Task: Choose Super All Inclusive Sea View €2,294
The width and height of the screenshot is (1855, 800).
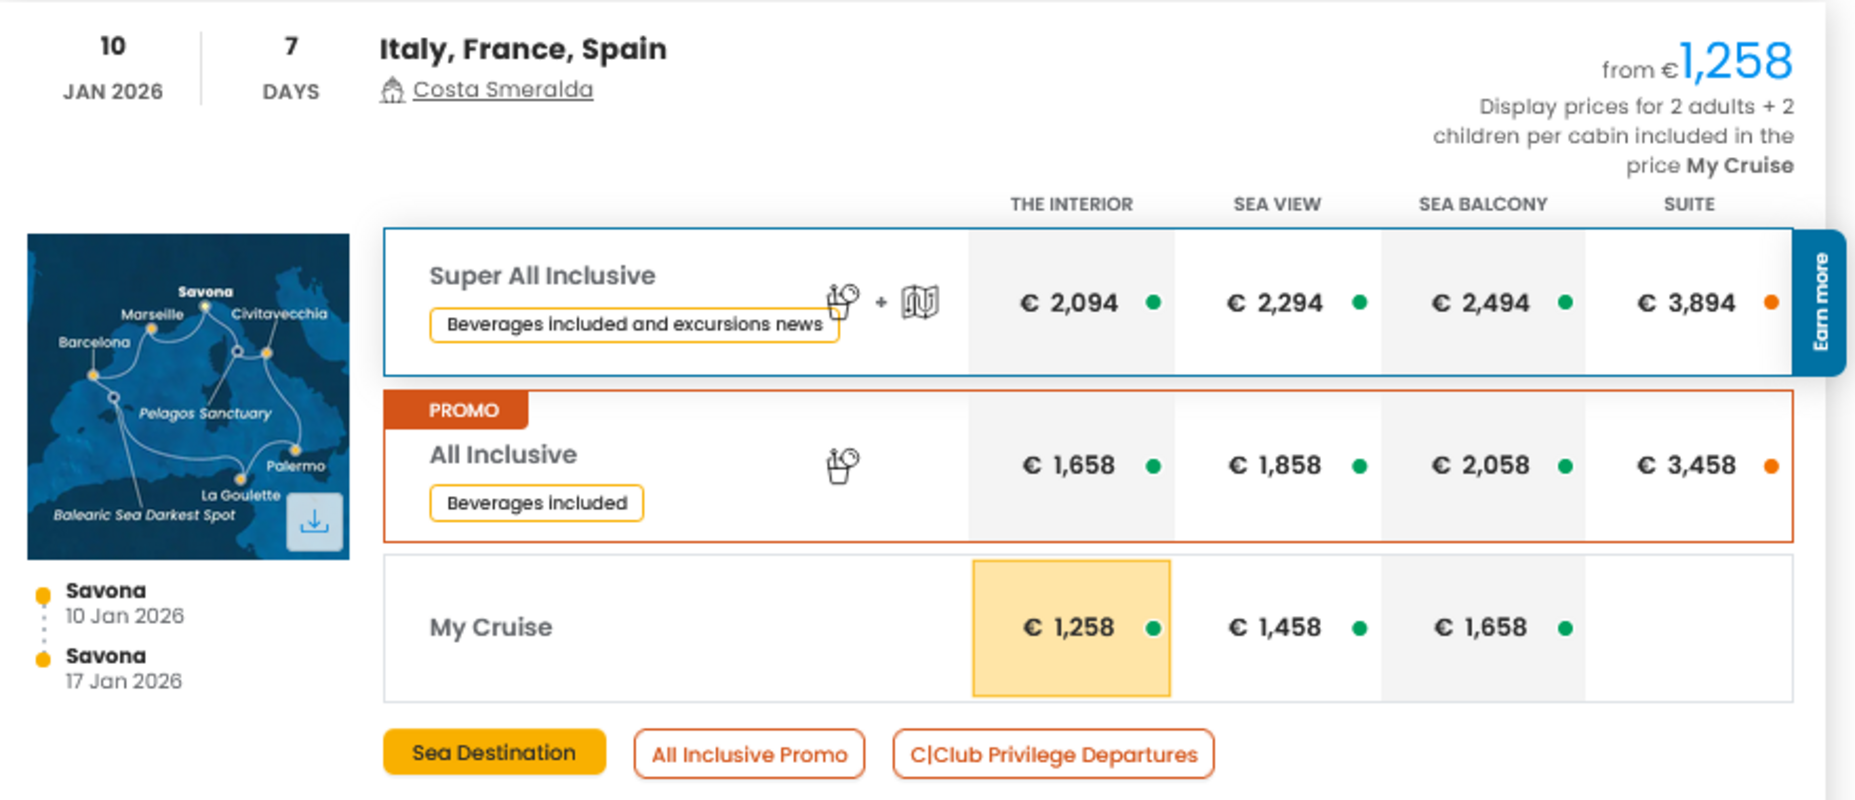Action: click(1275, 303)
